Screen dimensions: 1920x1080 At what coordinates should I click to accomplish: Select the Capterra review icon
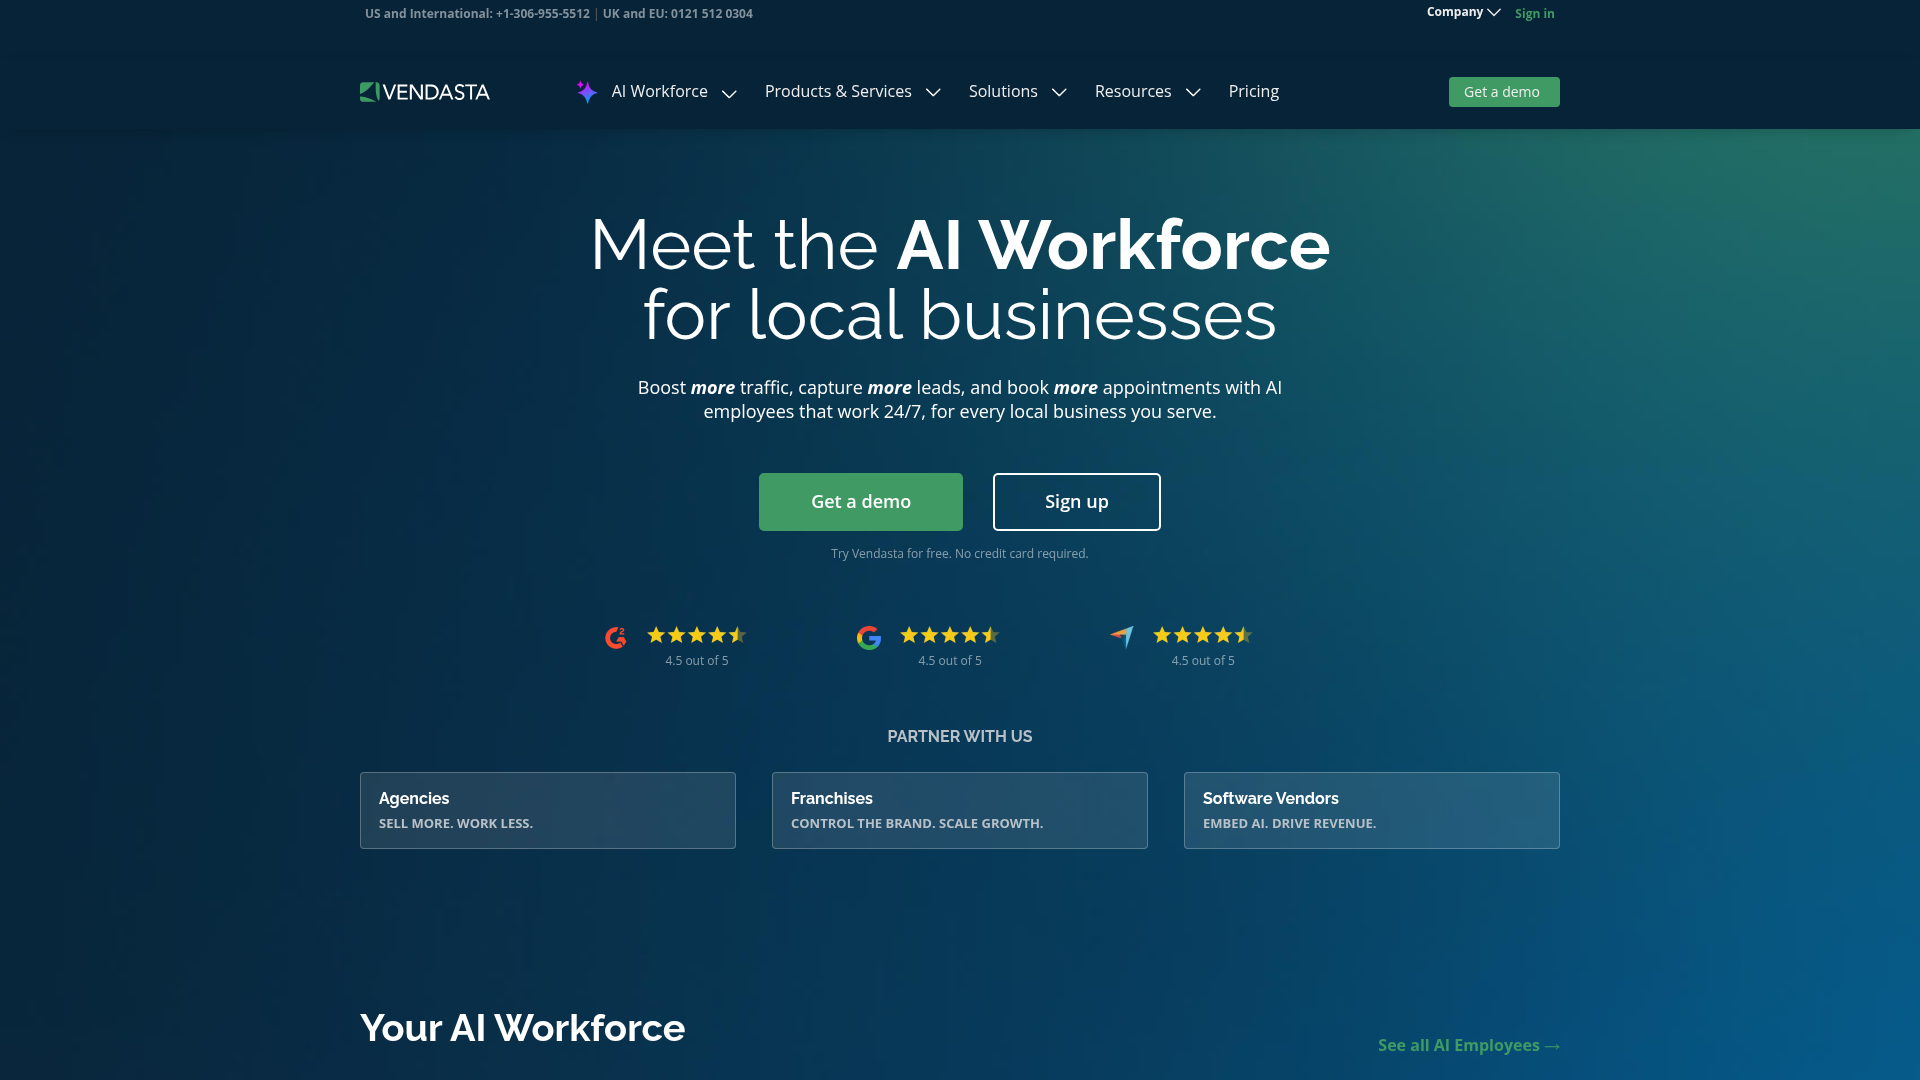click(x=1122, y=637)
